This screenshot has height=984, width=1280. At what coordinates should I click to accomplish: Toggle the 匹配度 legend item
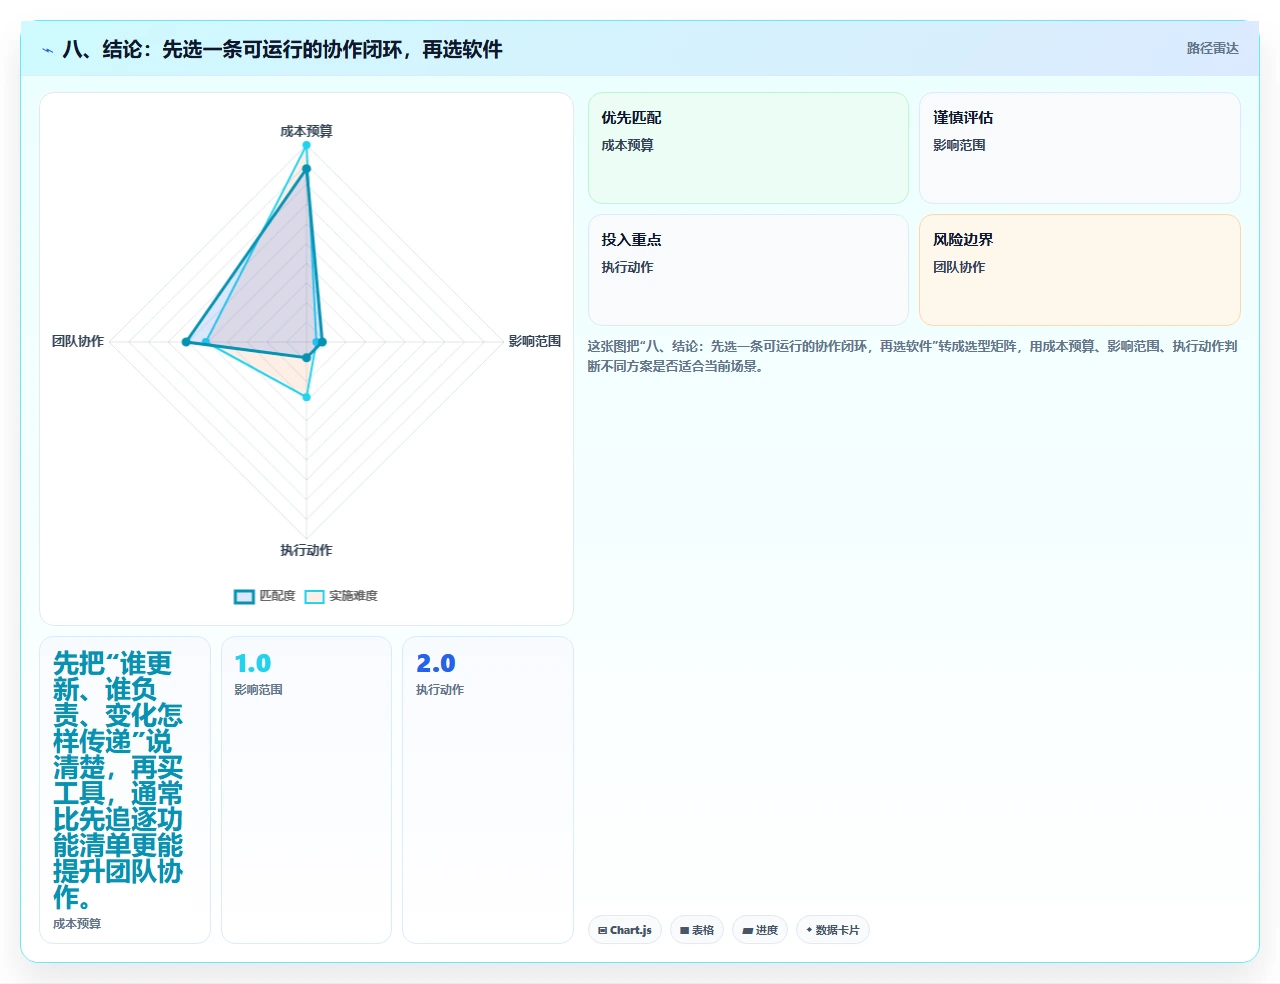[265, 596]
